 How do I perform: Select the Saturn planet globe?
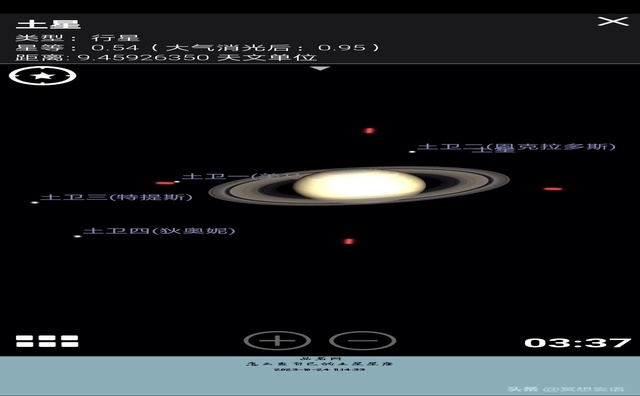[x=359, y=185]
